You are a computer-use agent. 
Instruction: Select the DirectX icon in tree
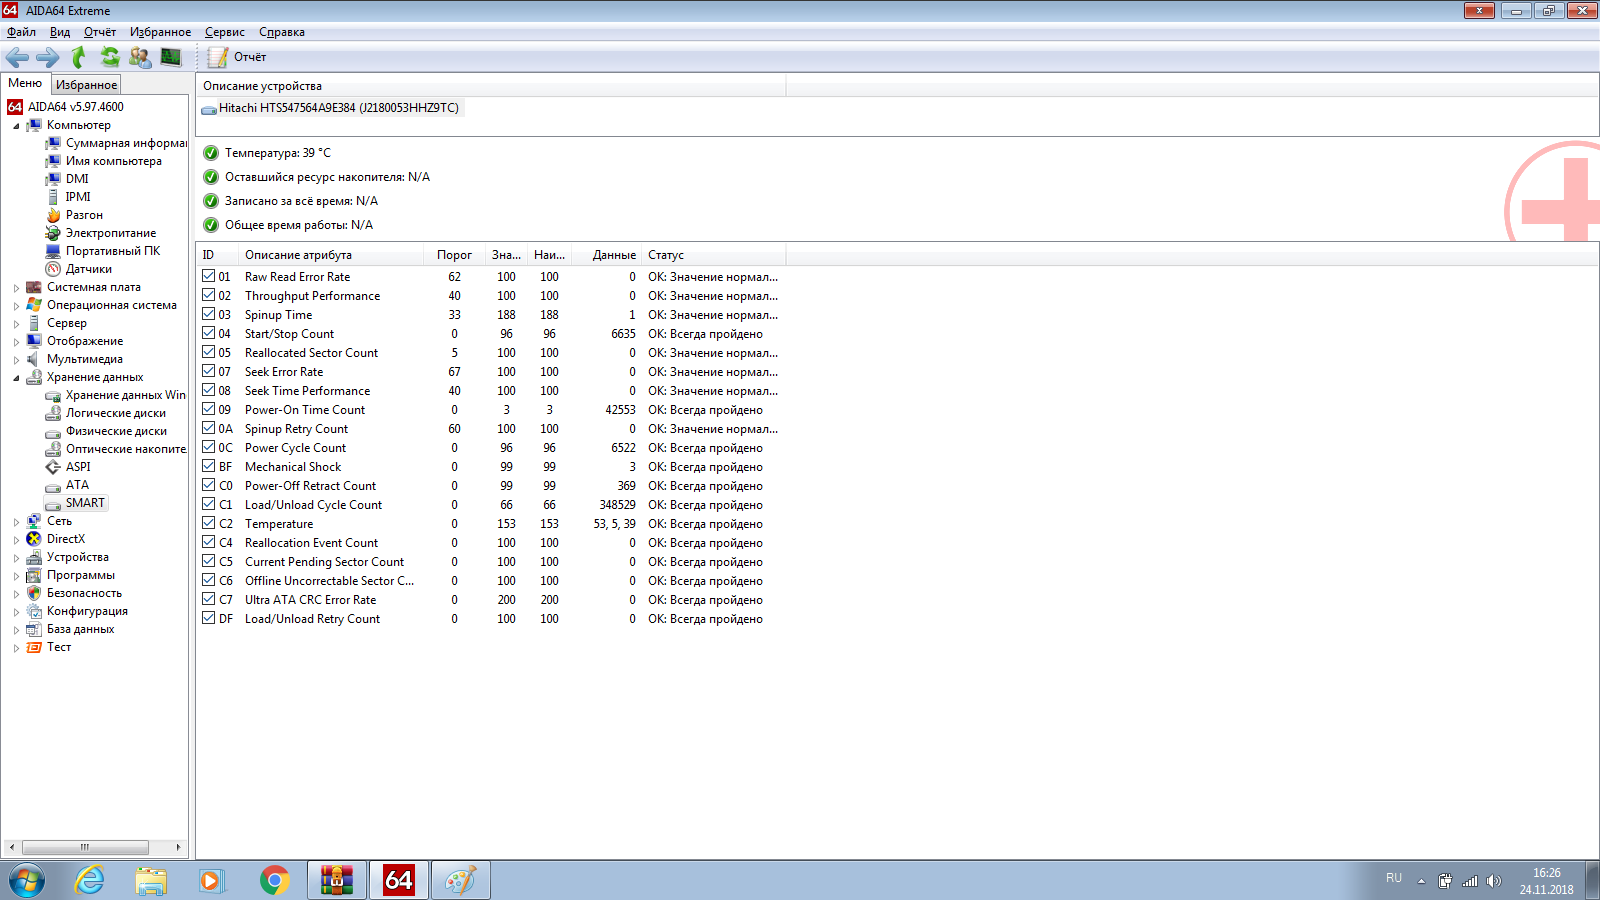34,539
